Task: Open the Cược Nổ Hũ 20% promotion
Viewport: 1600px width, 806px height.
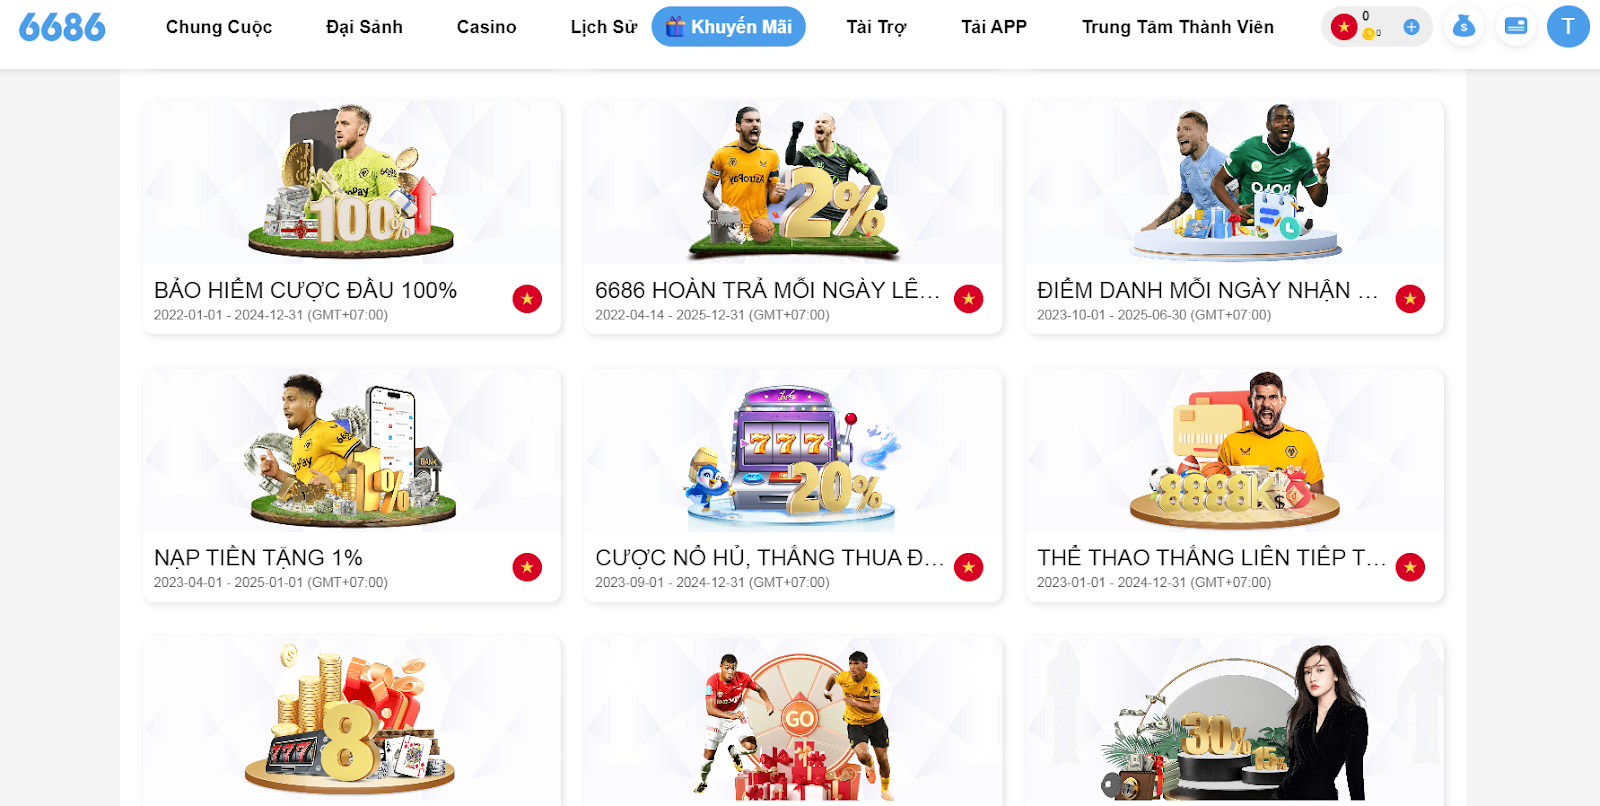Action: [x=793, y=485]
